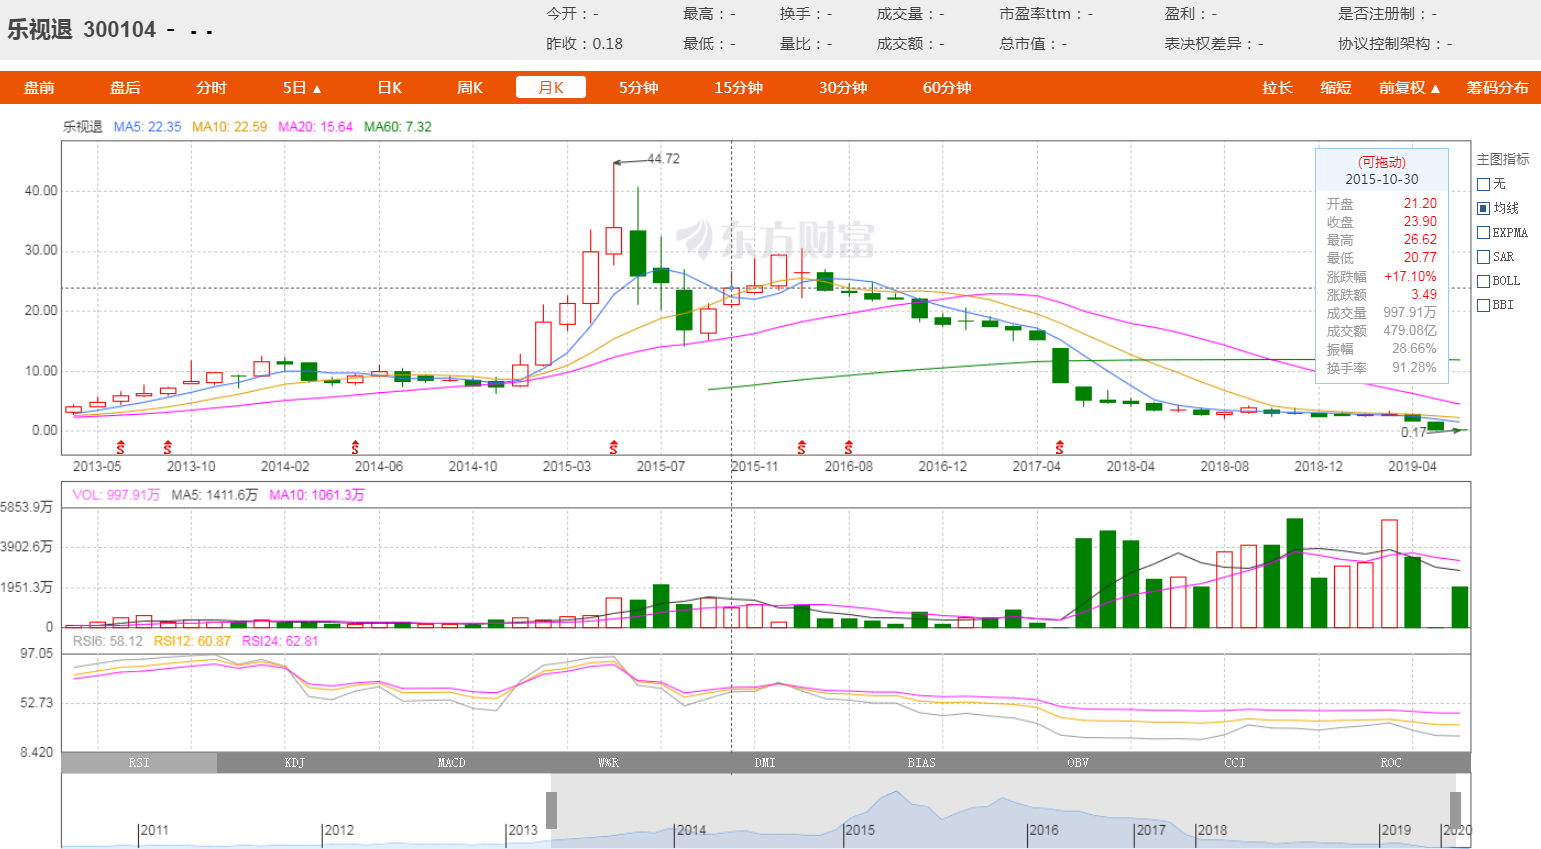Select the 月K monthly candlestick tab

click(551, 88)
